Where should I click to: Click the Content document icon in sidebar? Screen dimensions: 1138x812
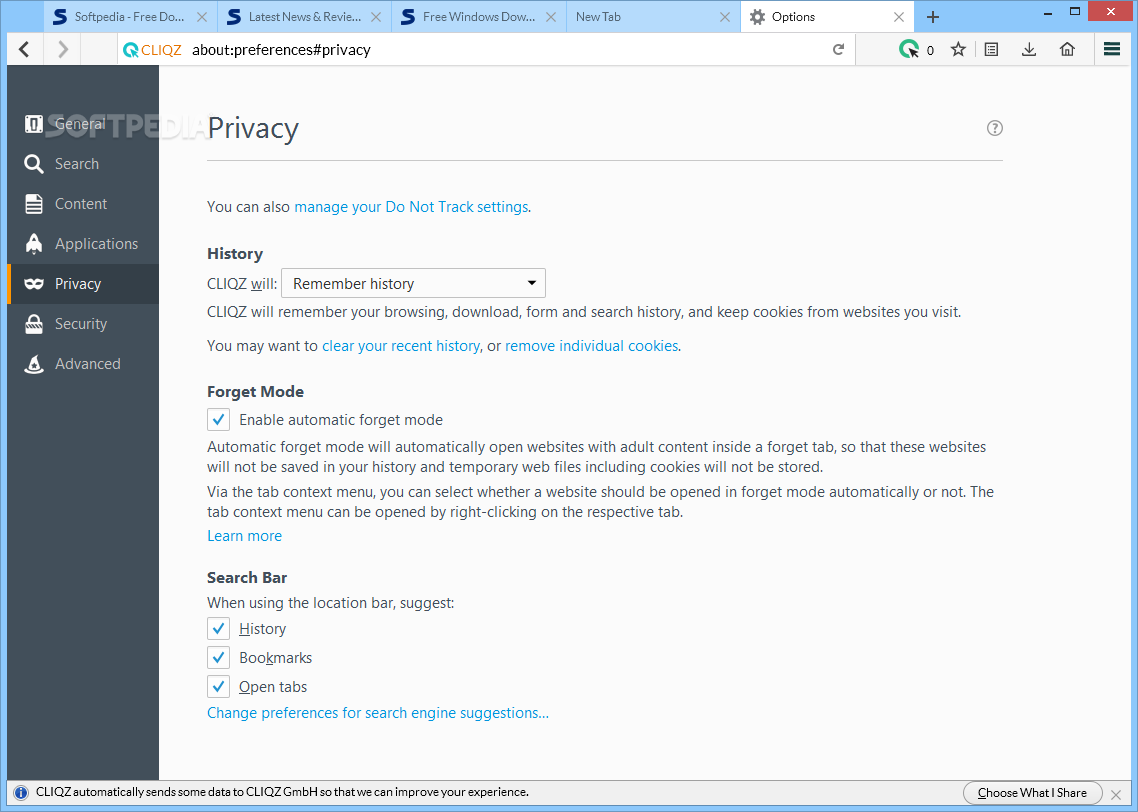click(x=33, y=204)
